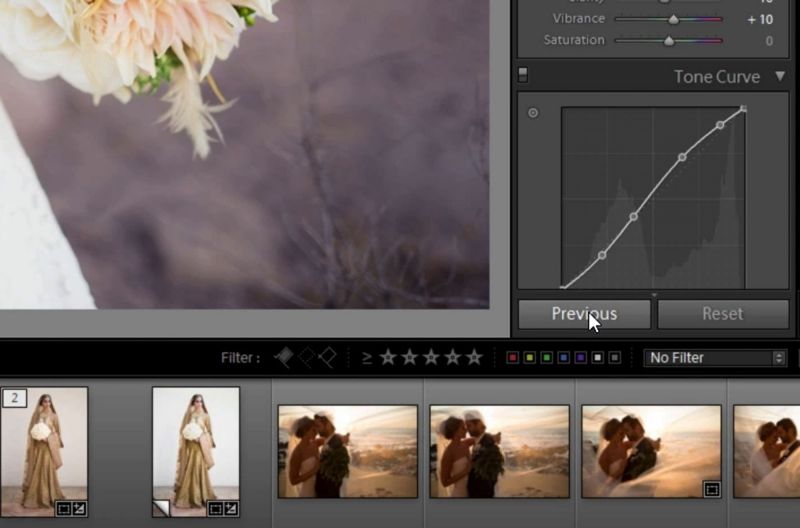Adjust the Vibrance slider handle

673,19
